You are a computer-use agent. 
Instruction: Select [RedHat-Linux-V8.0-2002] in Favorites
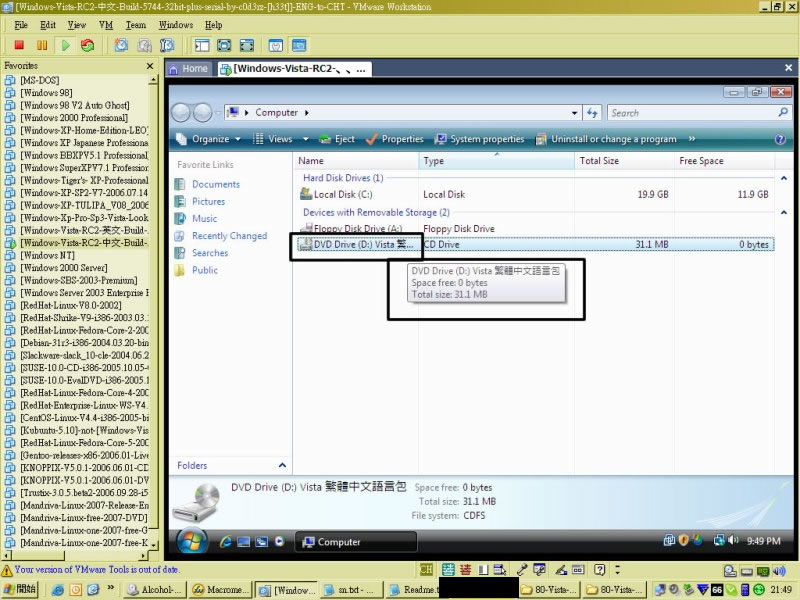pyautogui.click(x=71, y=305)
